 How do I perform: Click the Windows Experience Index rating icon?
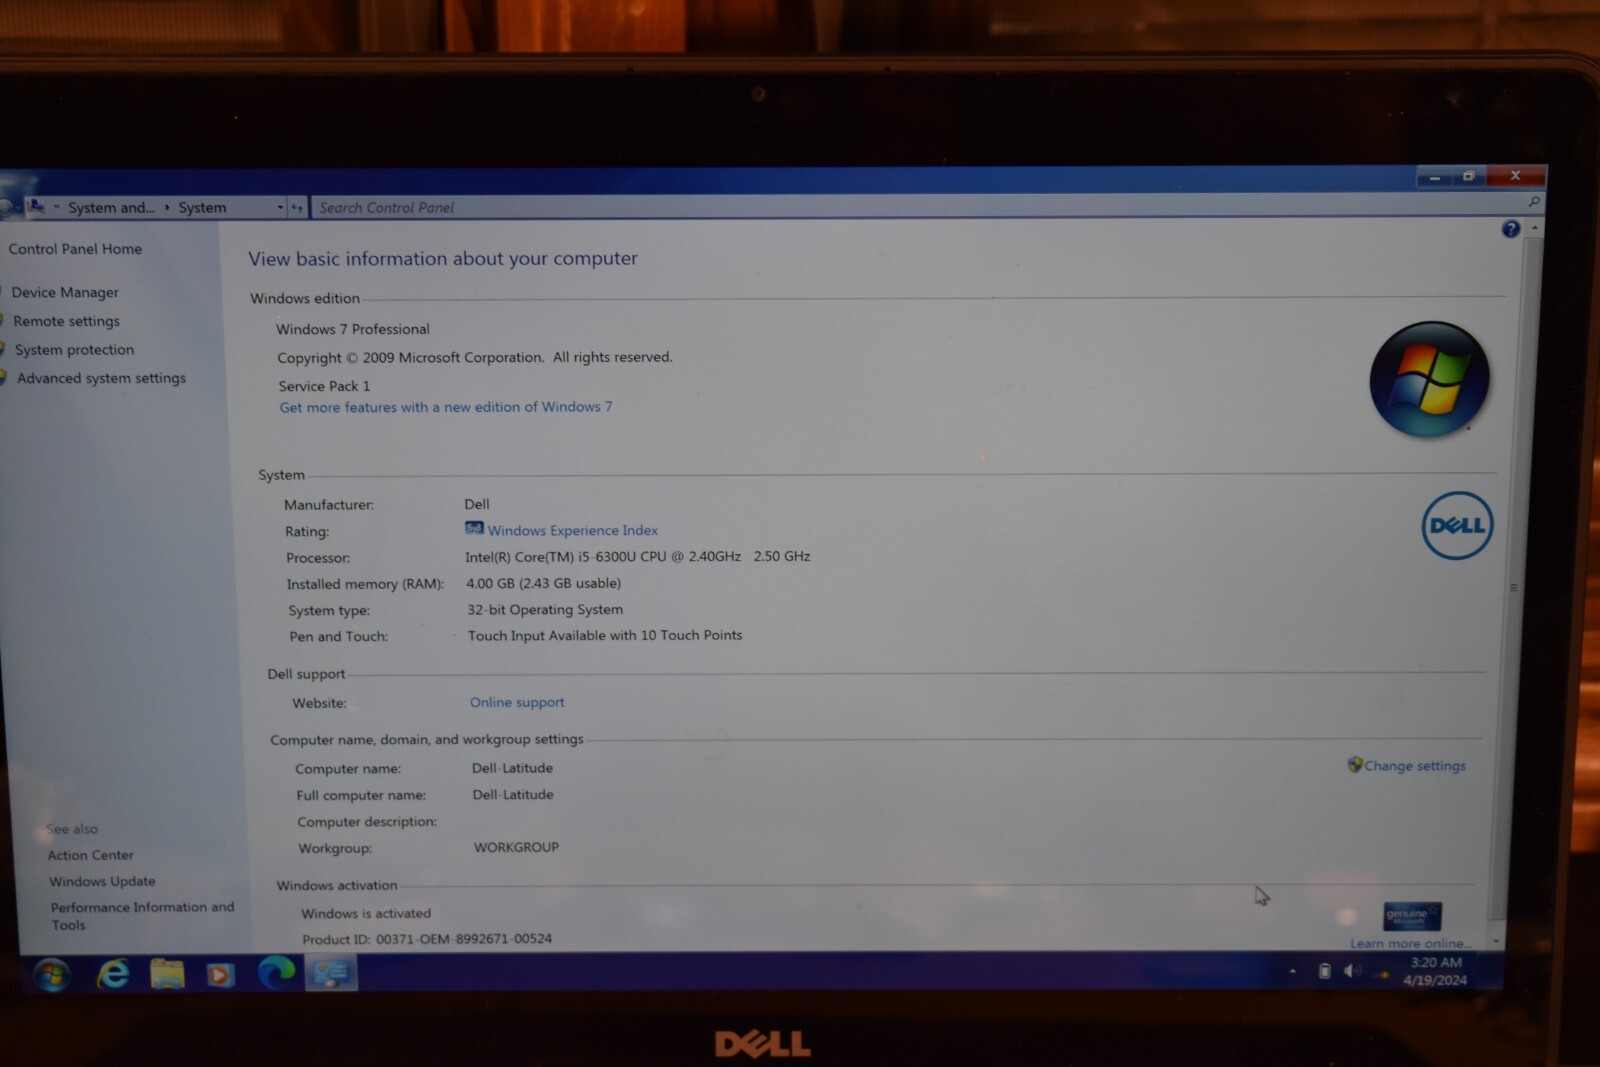[474, 528]
